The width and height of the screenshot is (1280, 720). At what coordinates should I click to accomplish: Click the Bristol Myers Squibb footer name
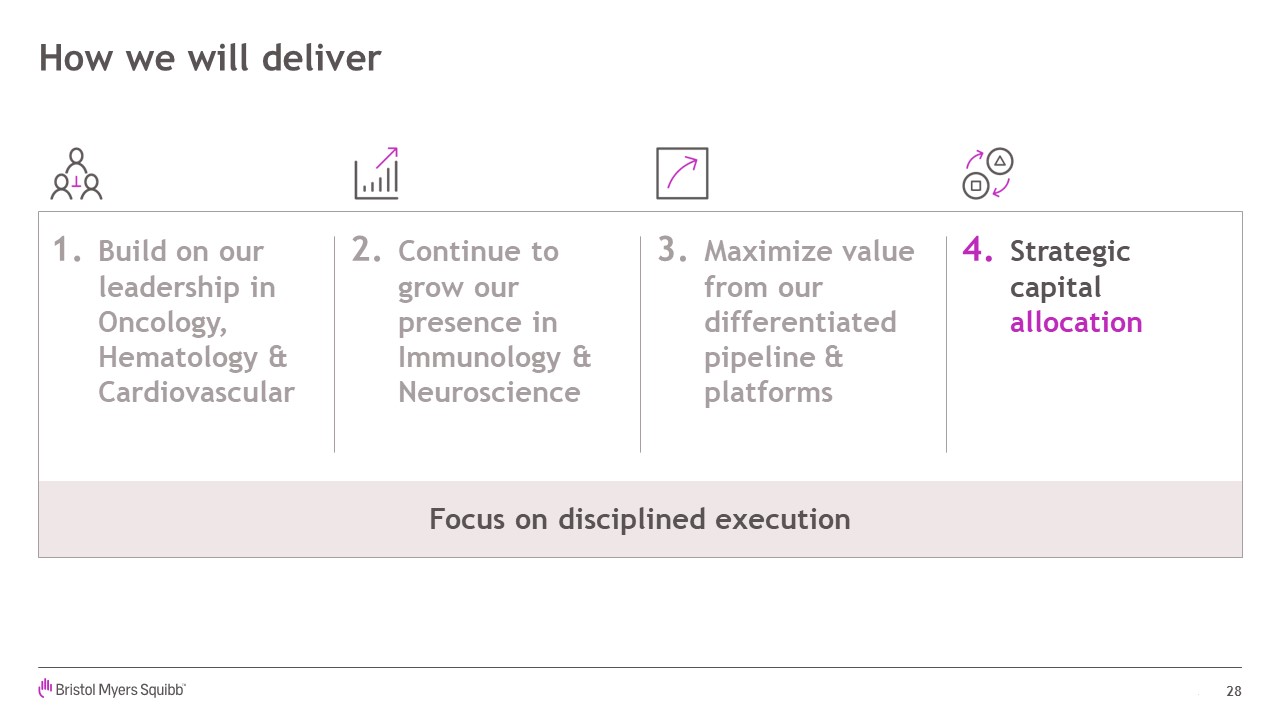[x=120, y=690]
